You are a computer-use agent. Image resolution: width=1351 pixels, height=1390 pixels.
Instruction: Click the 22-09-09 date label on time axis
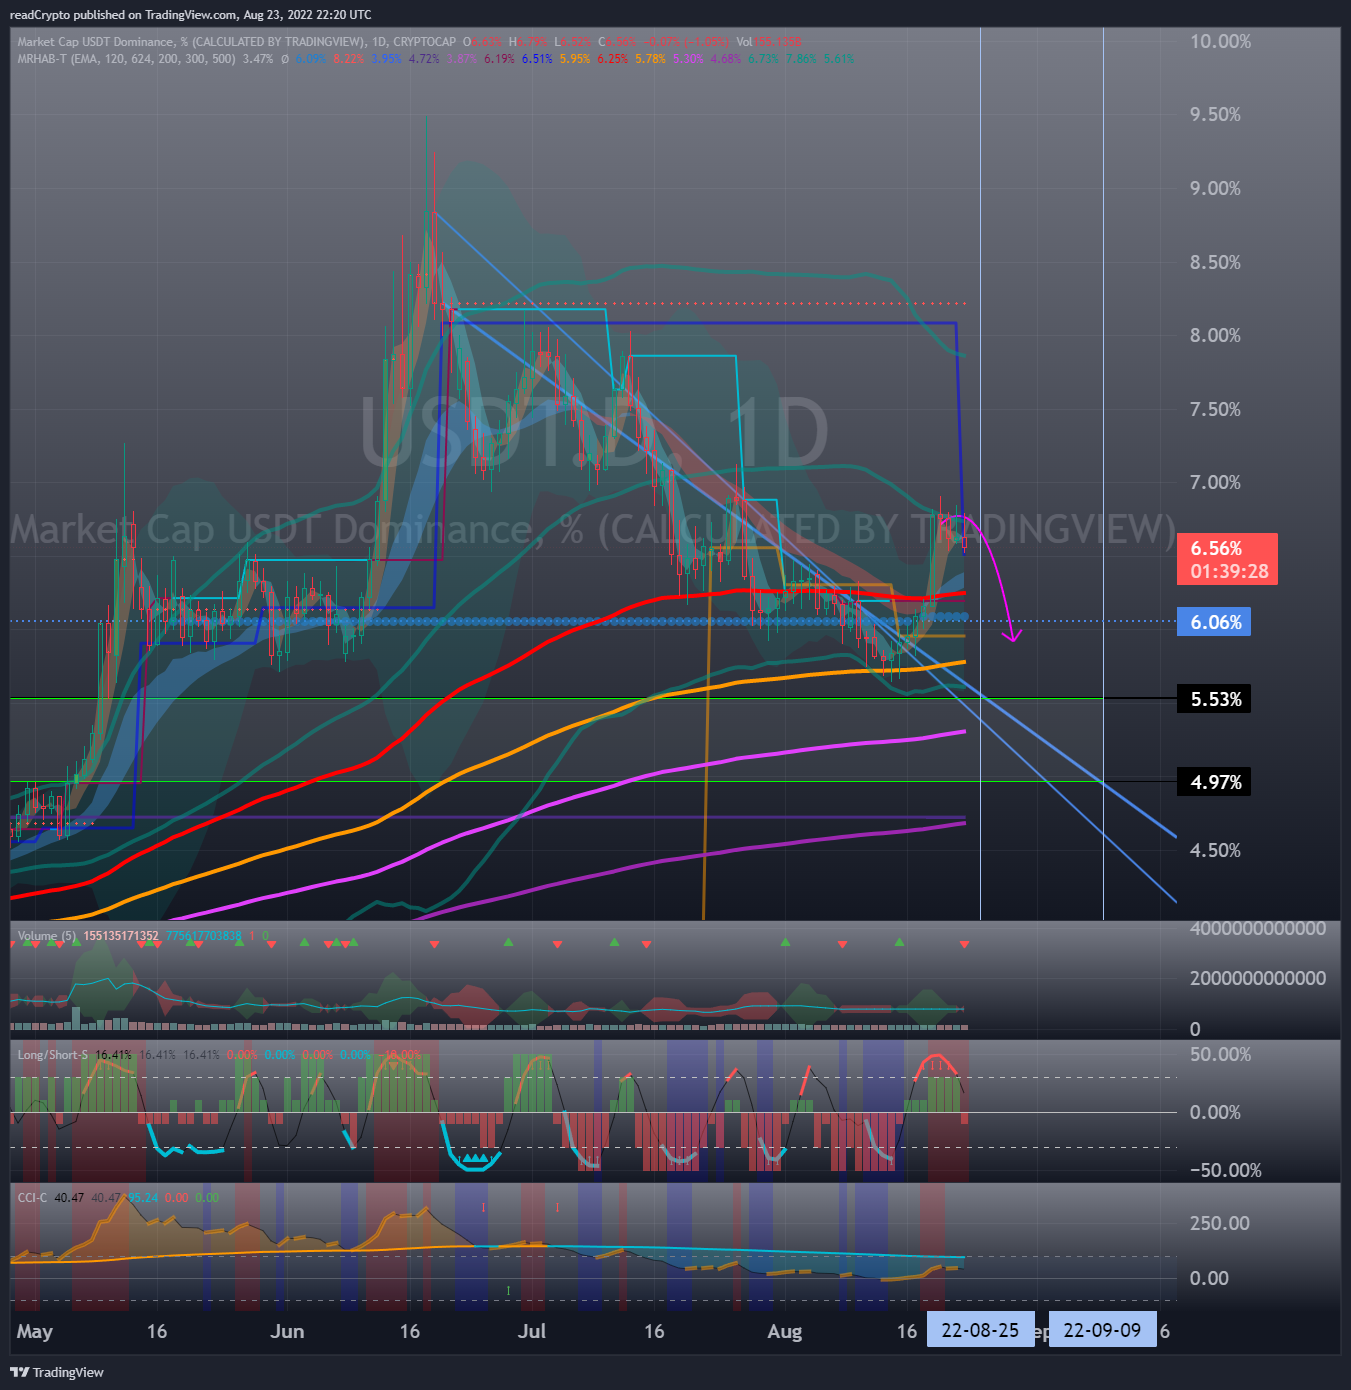[x=1102, y=1330]
